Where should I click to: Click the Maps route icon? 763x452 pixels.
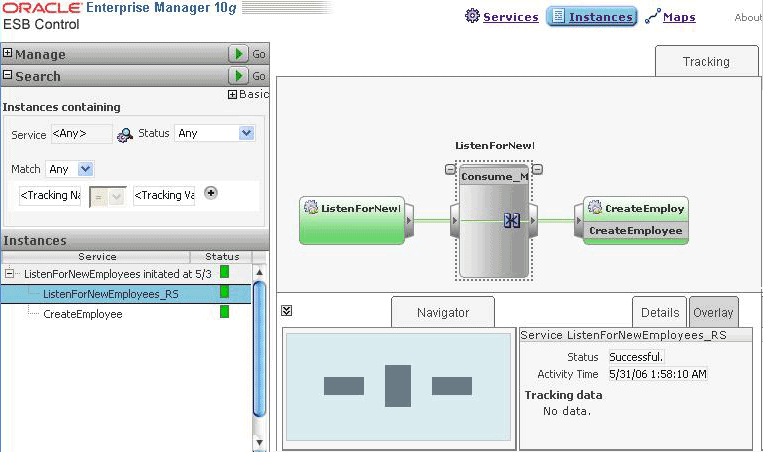[x=653, y=16]
